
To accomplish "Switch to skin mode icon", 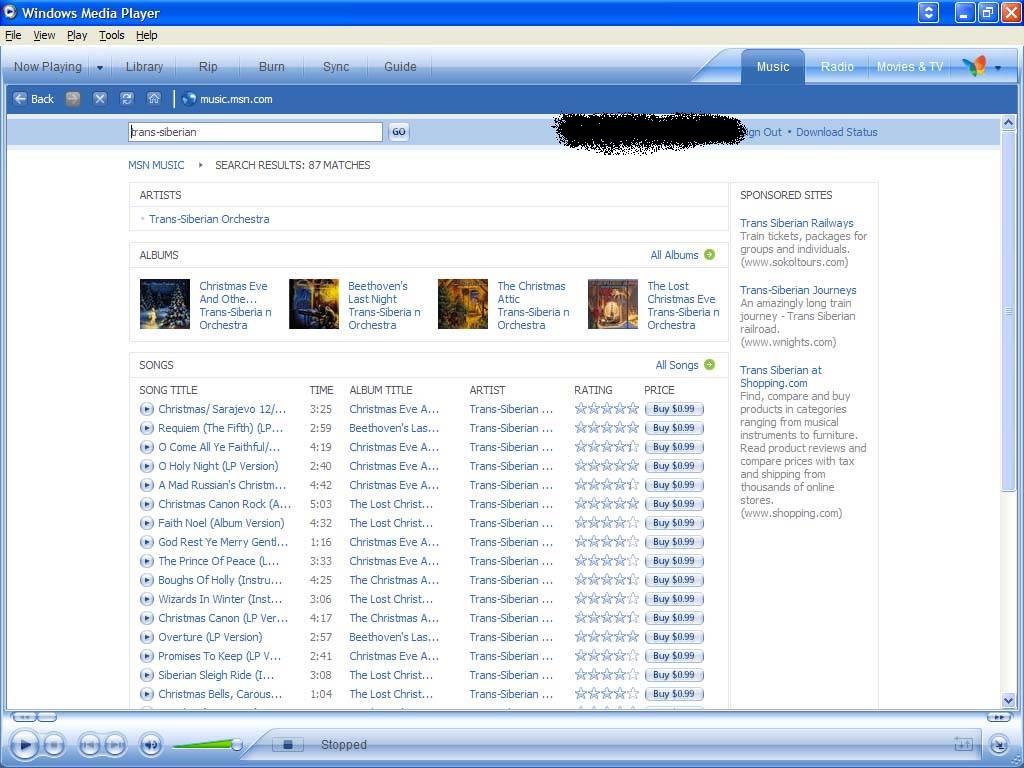I will pyautogui.click(x=998, y=744).
